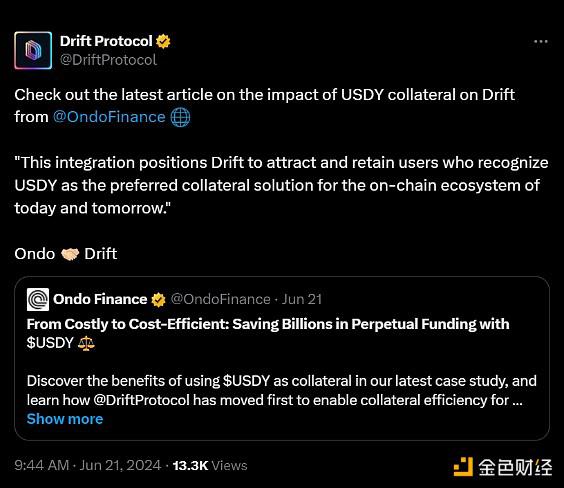
Task: Open the 9:44 AM Jun 21, 2024 timestamp
Action: (88, 465)
